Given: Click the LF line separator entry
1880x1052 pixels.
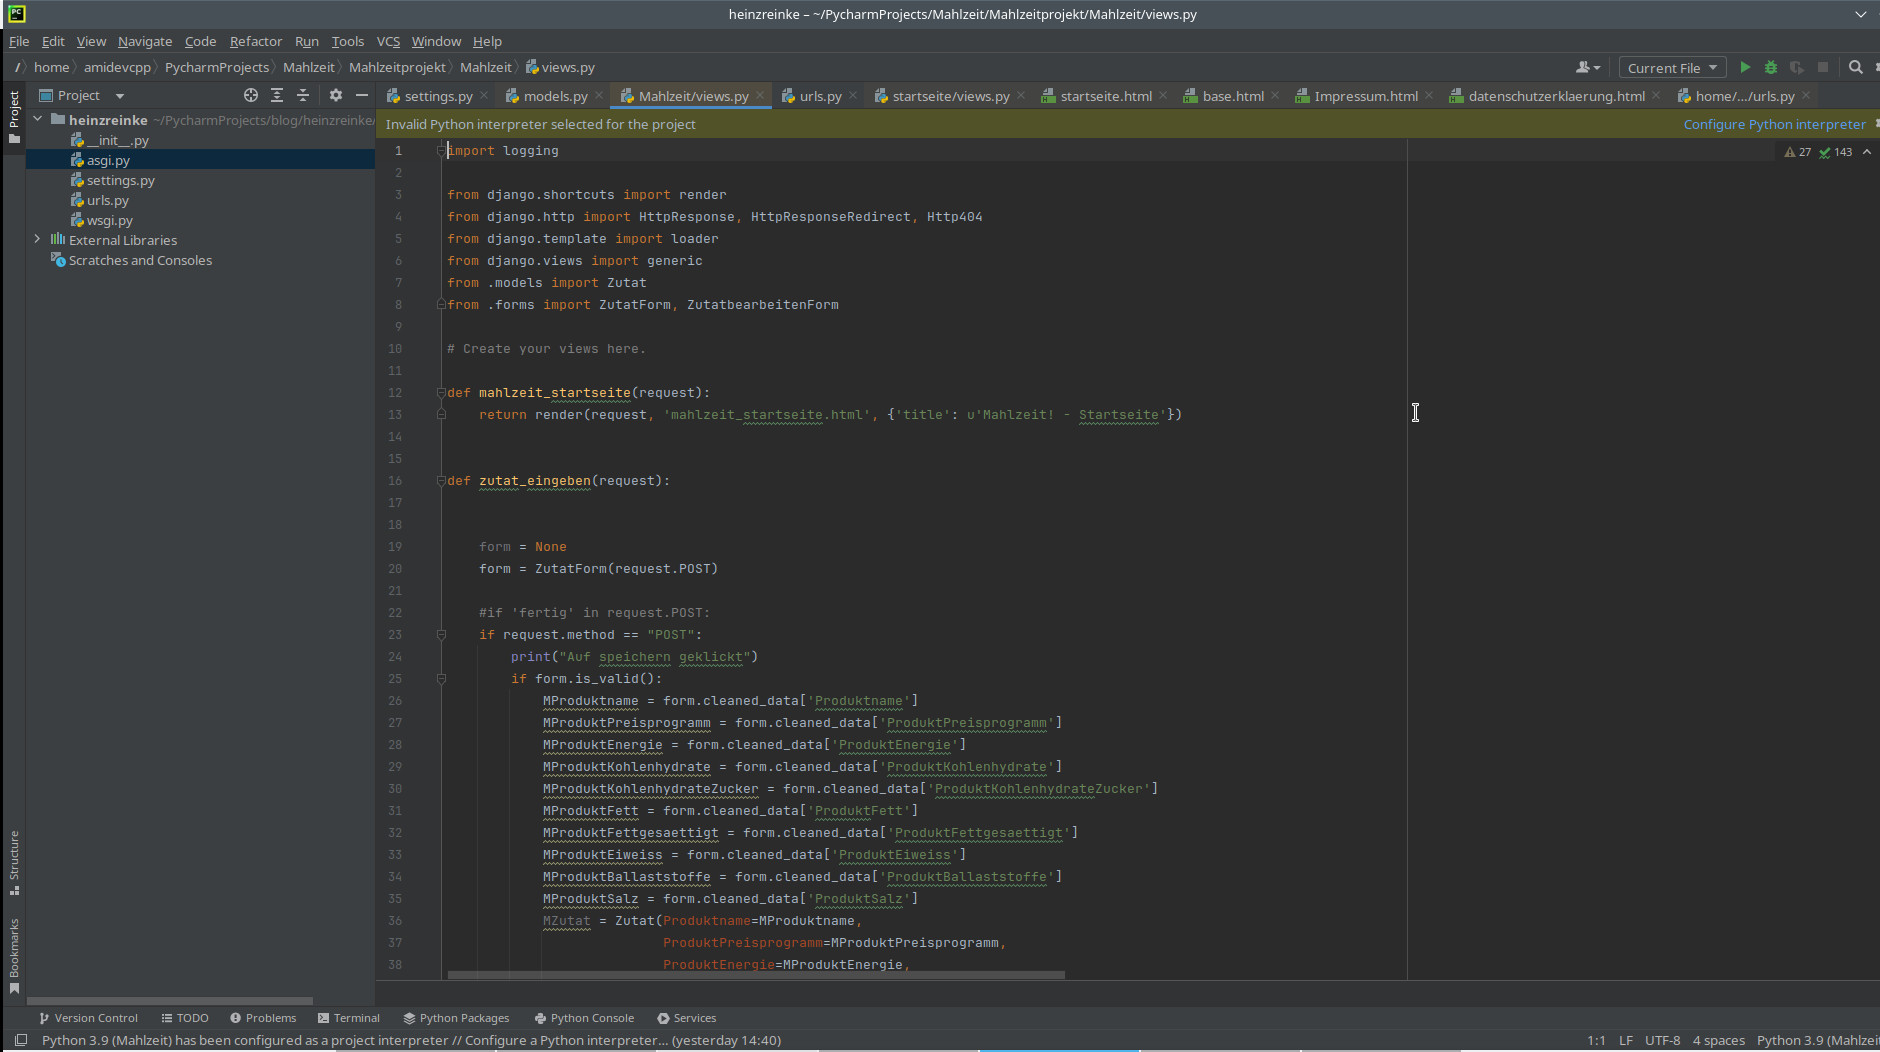Looking at the screenshot, I should 1626,1040.
